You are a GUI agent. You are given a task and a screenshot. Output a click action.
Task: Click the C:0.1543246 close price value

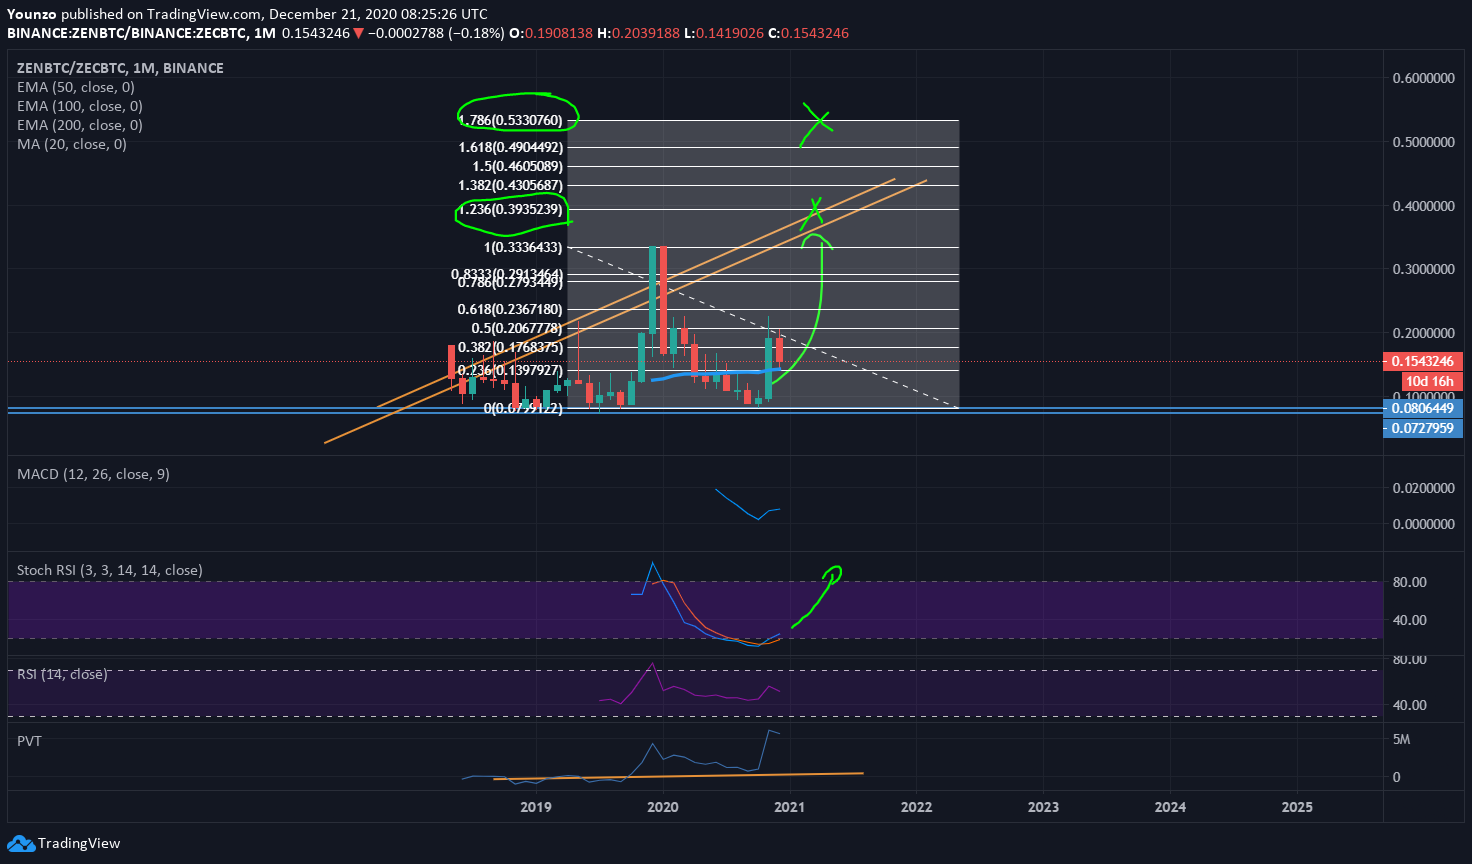tap(808, 33)
